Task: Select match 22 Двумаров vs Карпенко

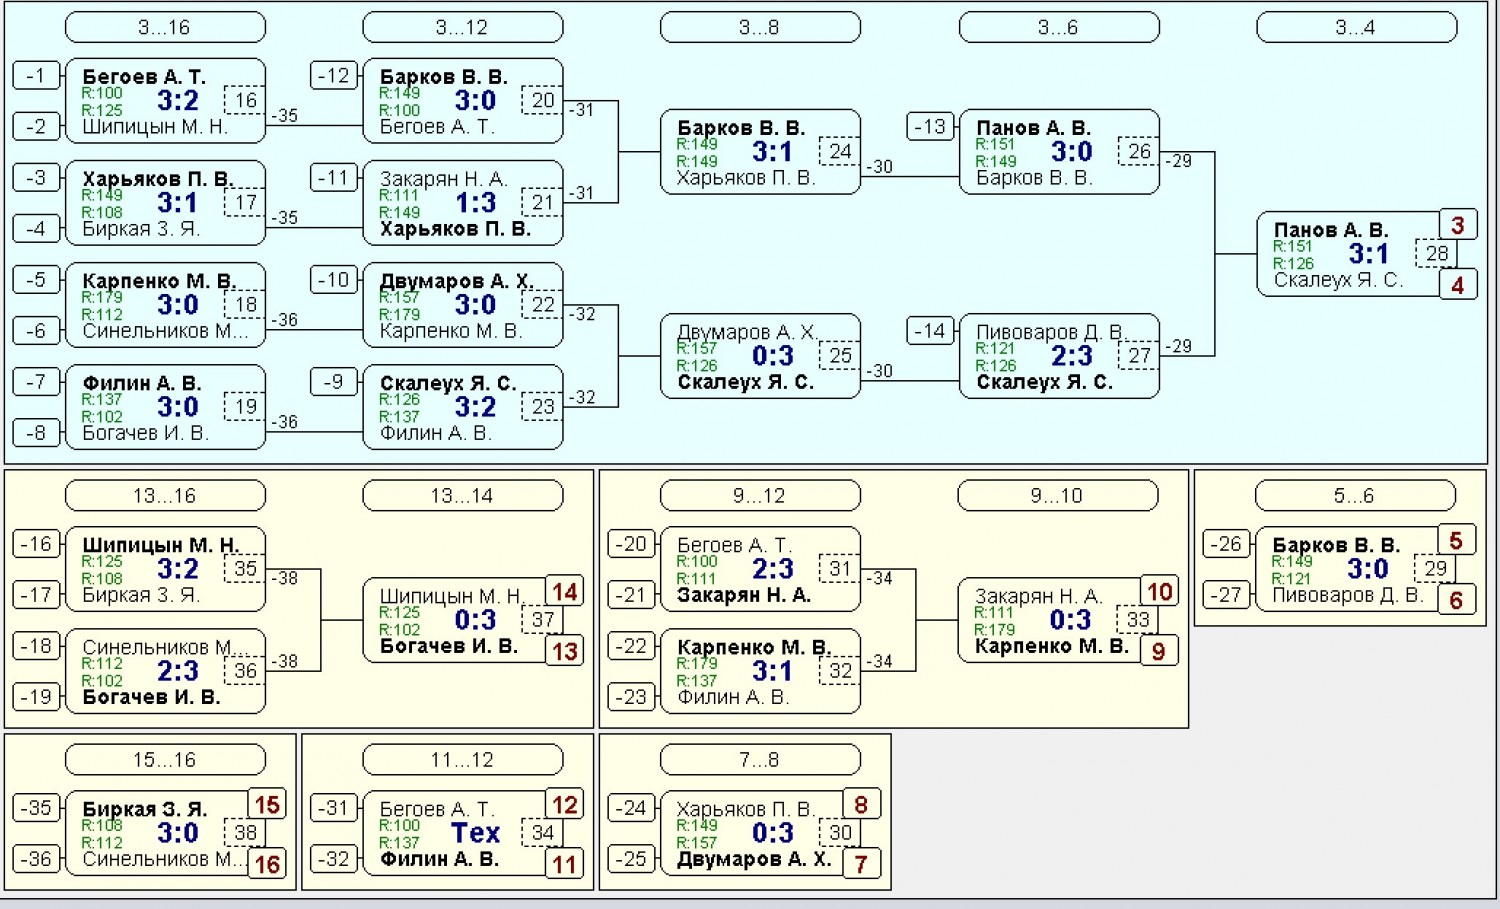Action: coord(463,305)
